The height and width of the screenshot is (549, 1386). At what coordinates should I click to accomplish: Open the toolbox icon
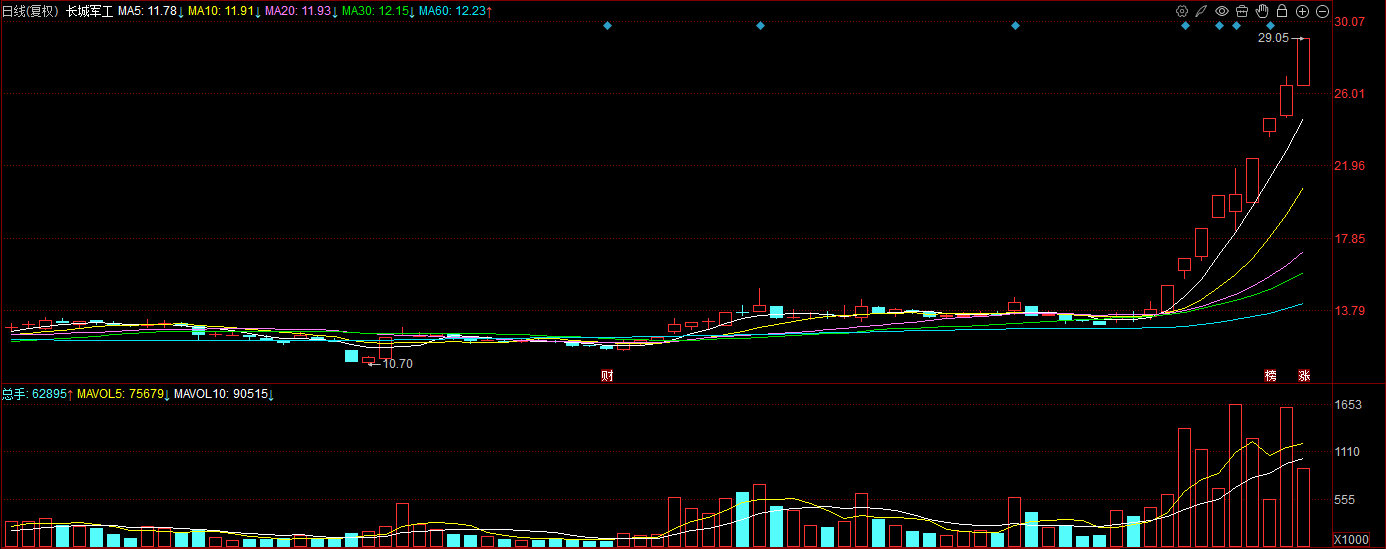pos(1241,11)
